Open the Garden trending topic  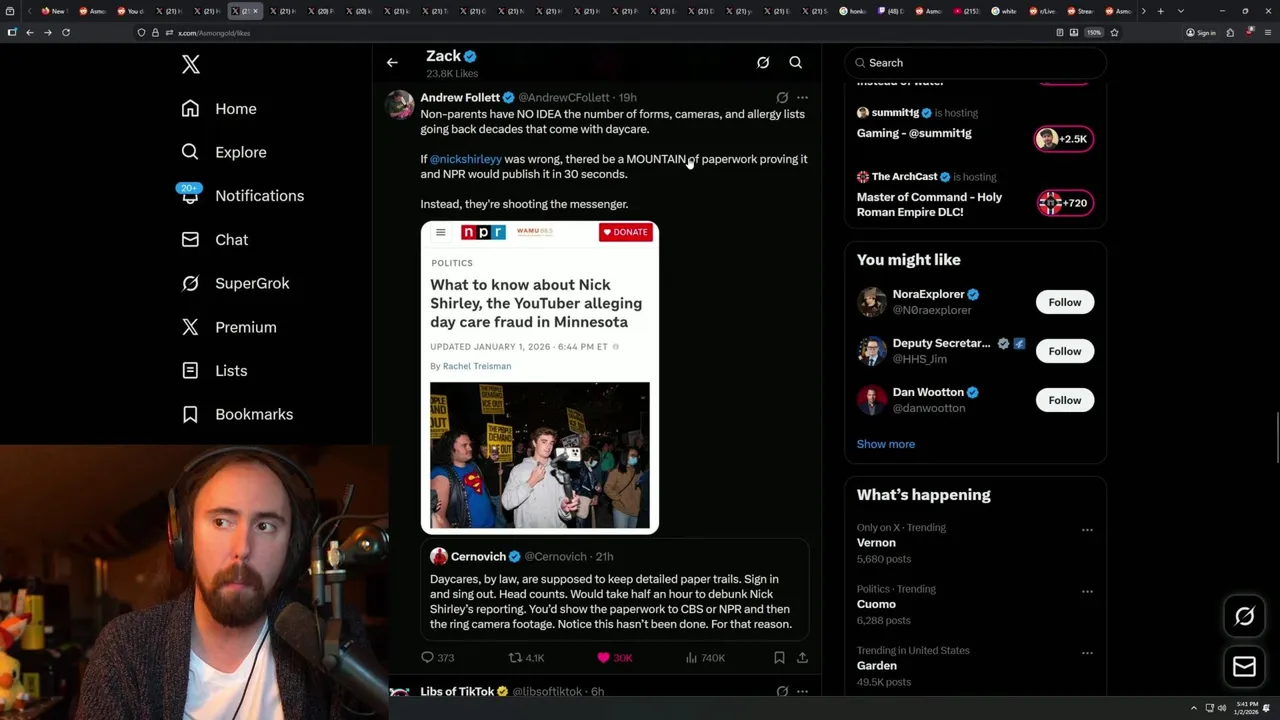tap(877, 666)
